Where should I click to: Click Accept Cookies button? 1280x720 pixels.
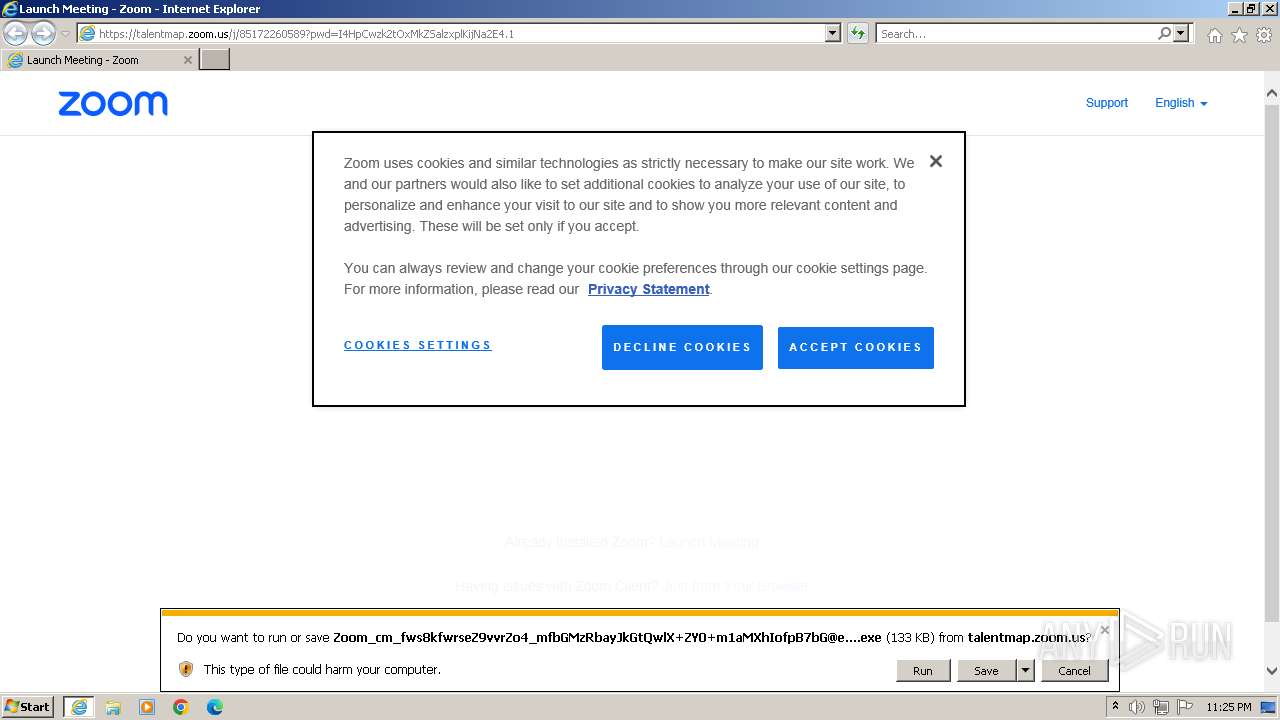coord(856,347)
